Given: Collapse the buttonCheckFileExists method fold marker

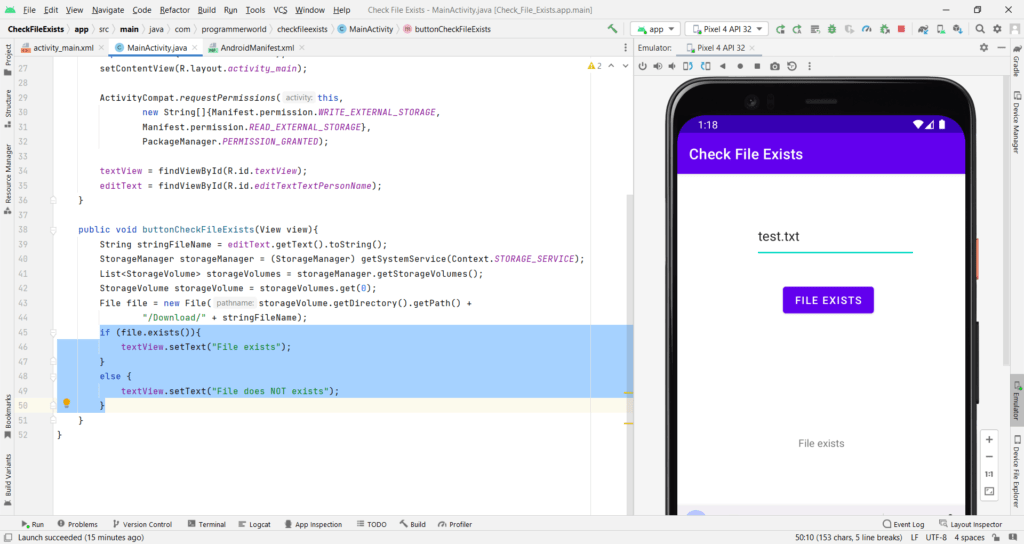Looking at the screenshot, I should coord(54,230).
